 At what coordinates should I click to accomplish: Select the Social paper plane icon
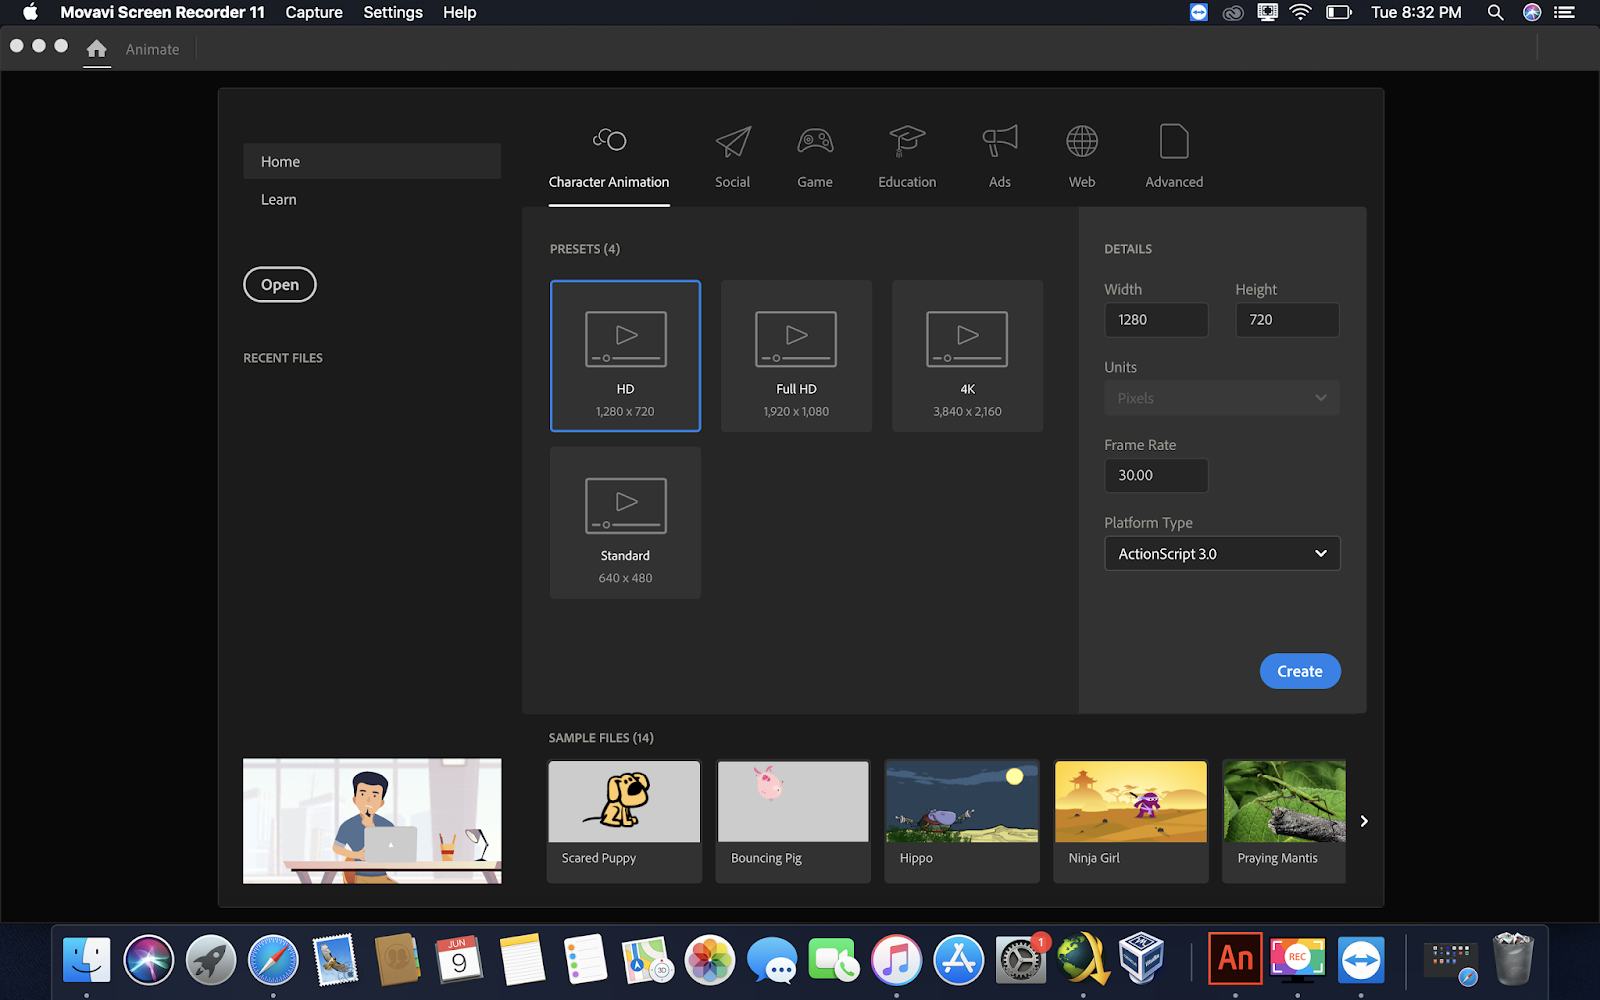coord(733,141)
